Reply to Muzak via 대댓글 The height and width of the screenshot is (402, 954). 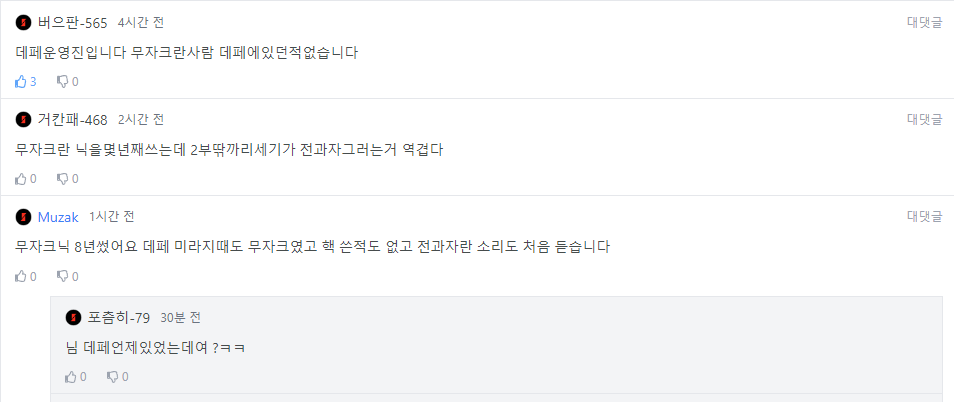point(924,217)
